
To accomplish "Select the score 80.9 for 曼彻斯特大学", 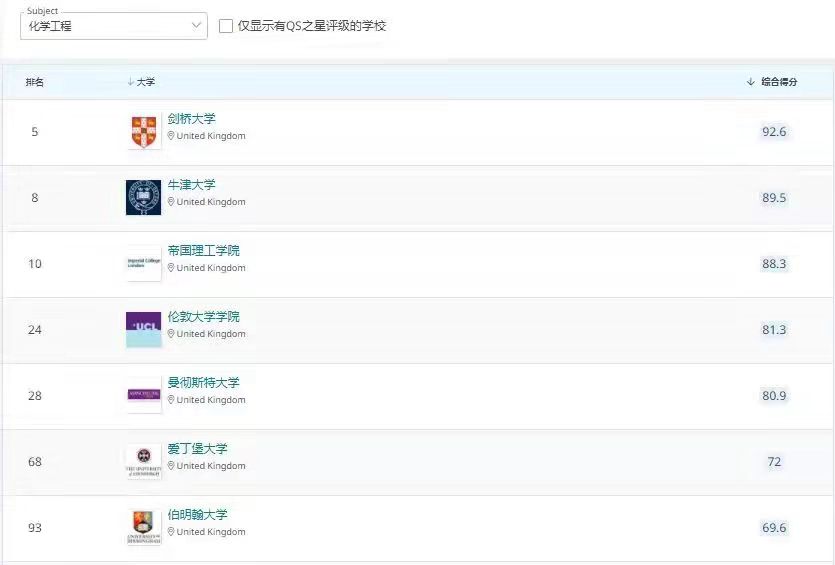I will [x=774, y=396].
